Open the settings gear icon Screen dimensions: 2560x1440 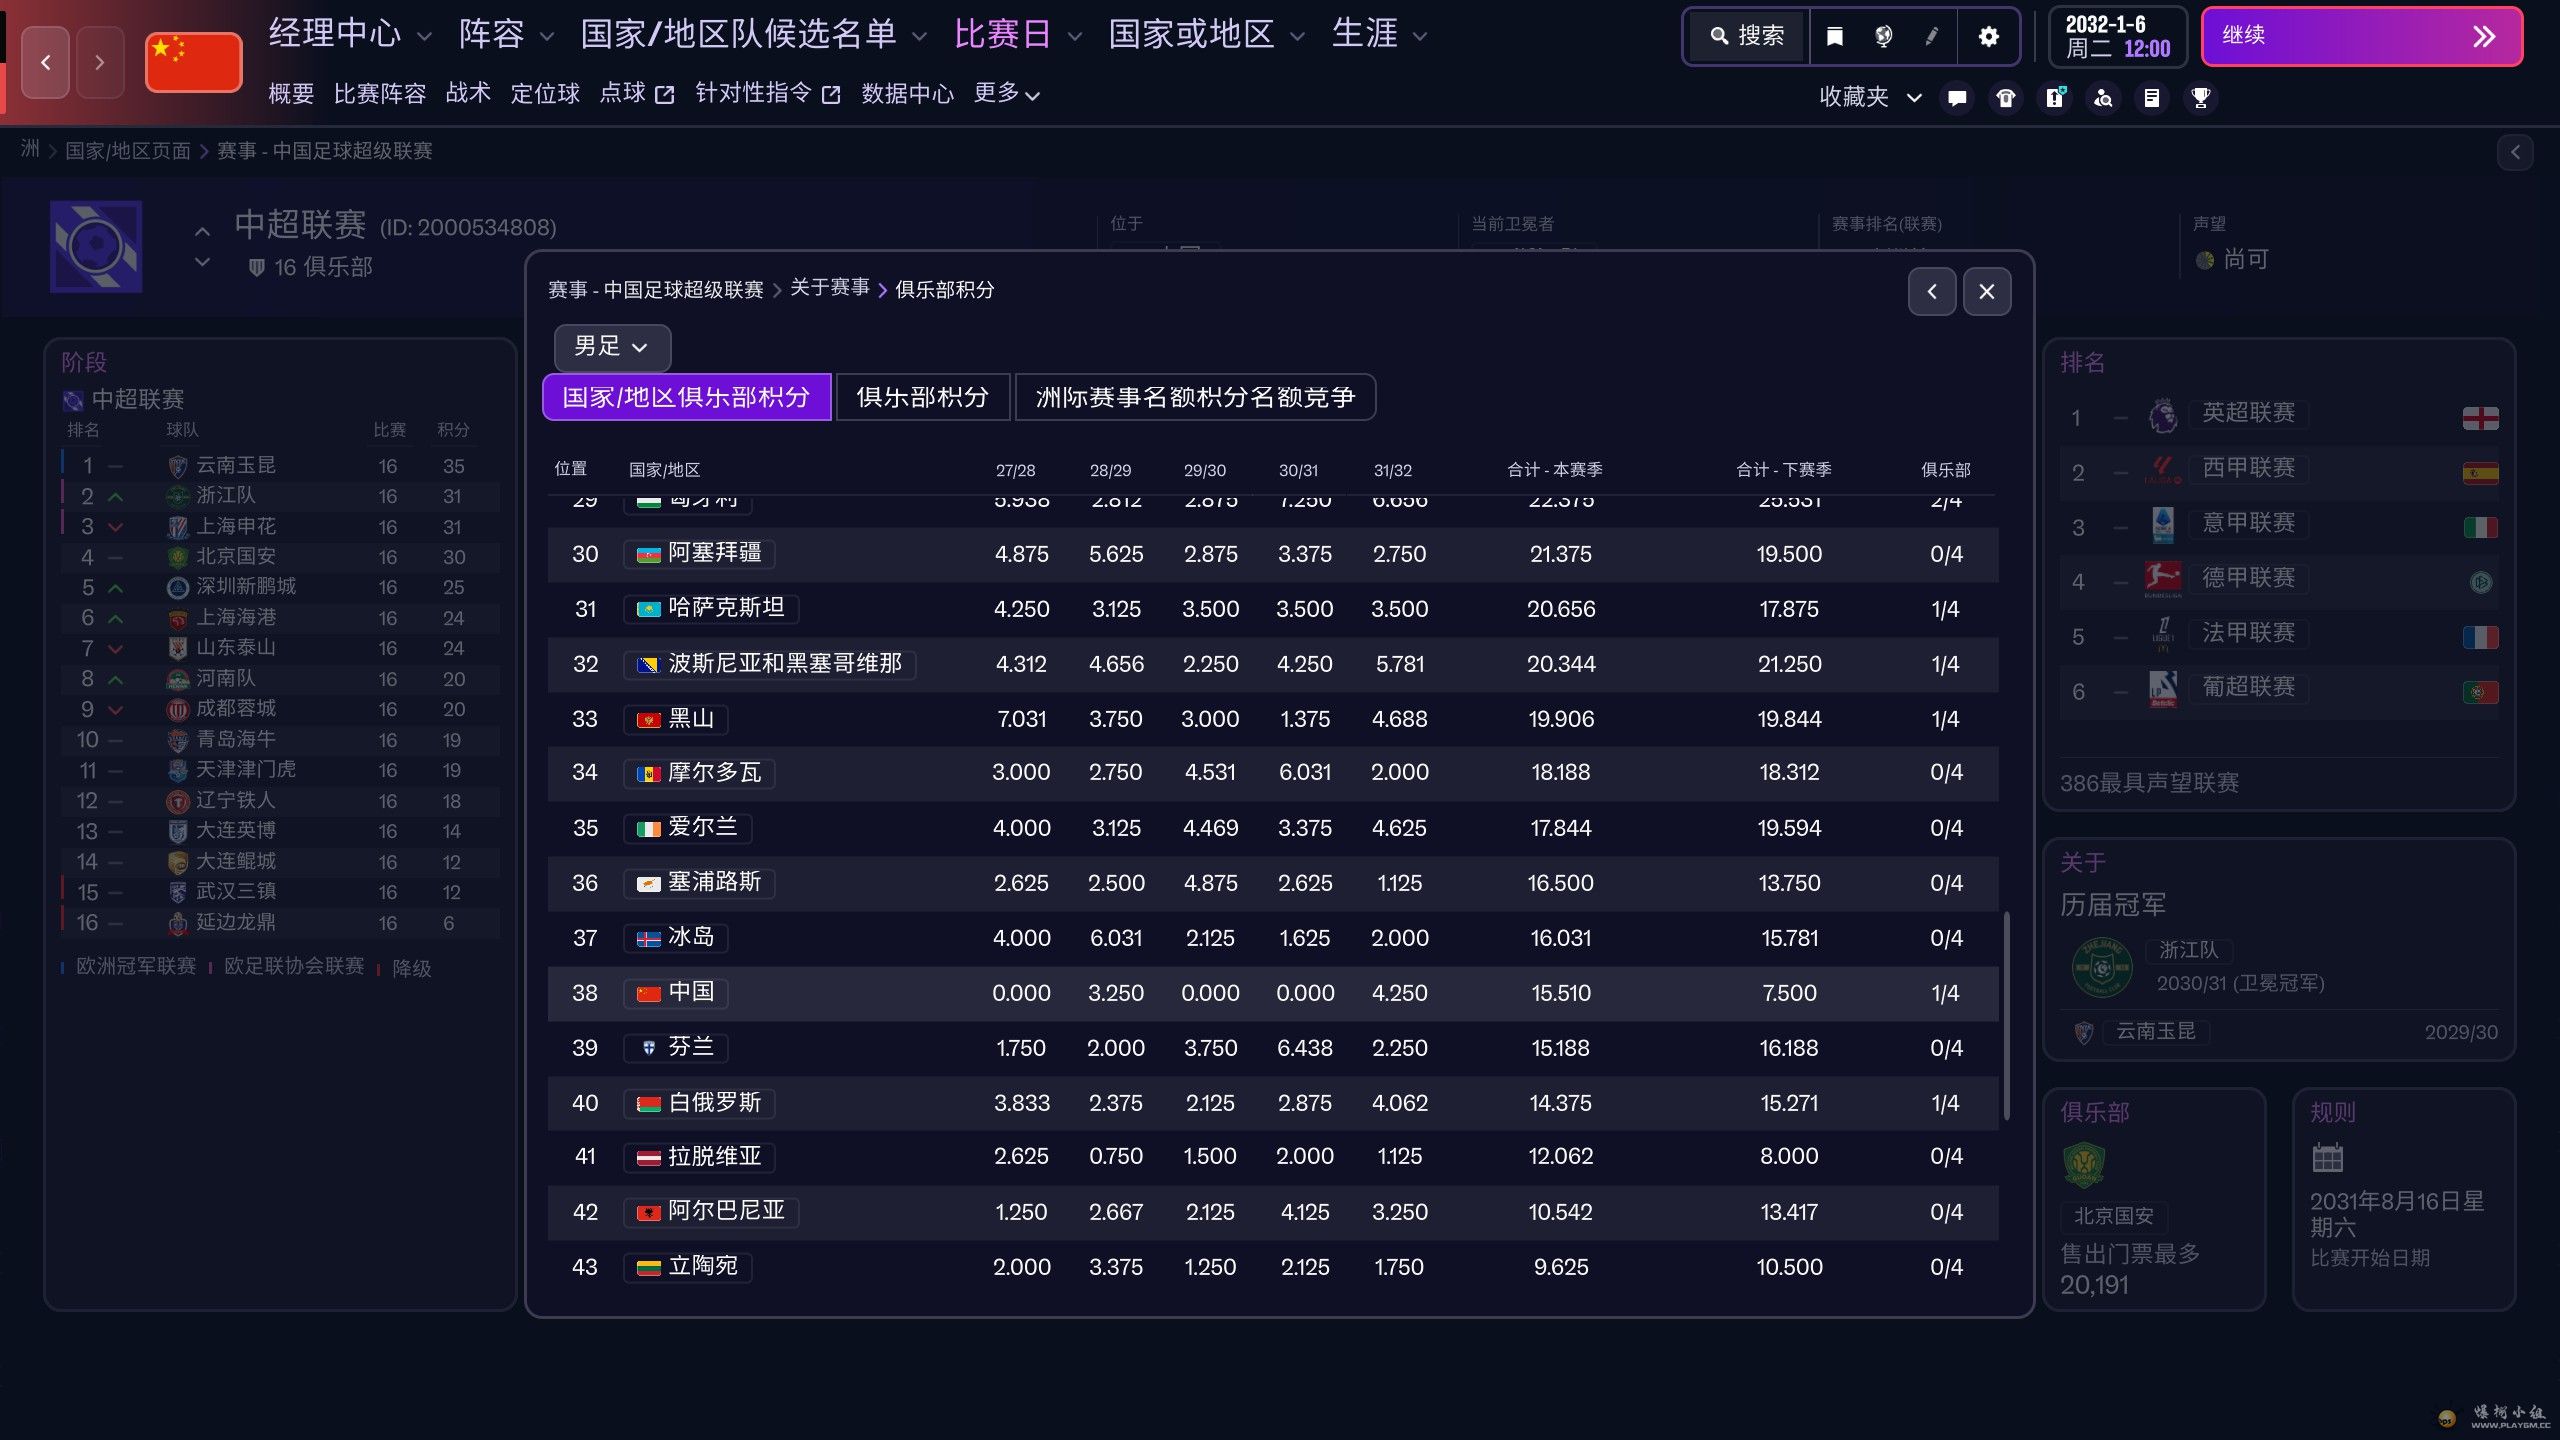coord(1989,37)
